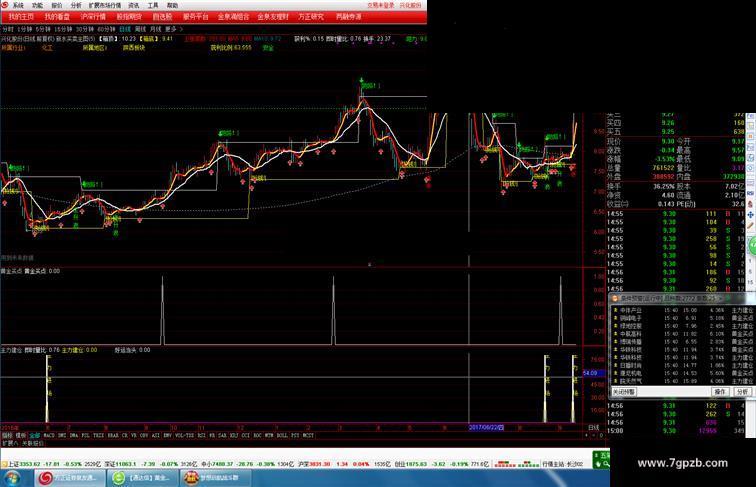
Task: Select MACD indicator
Action: coord(49,435)
